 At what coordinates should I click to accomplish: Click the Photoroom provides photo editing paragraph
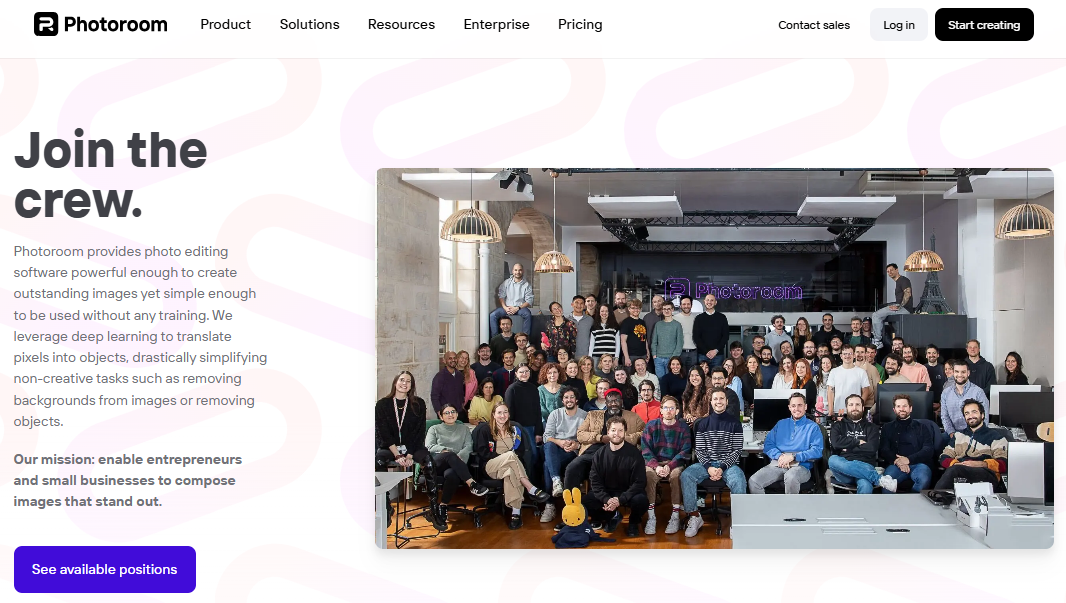pyautogui.click(x=140, y=336)
